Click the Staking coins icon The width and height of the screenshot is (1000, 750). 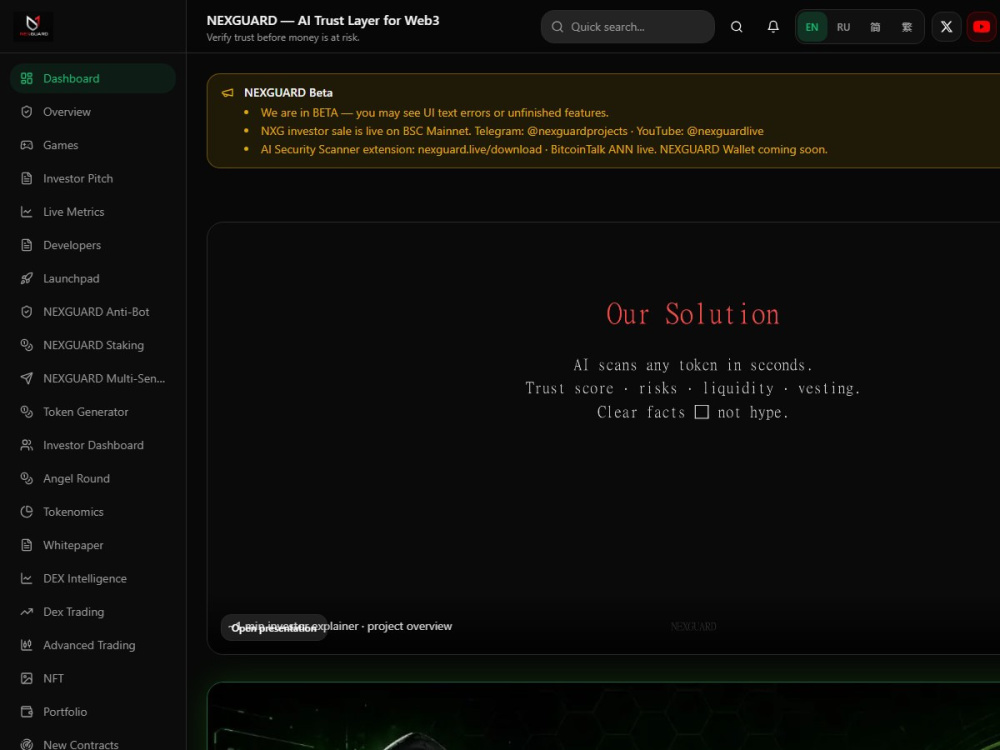26,345
